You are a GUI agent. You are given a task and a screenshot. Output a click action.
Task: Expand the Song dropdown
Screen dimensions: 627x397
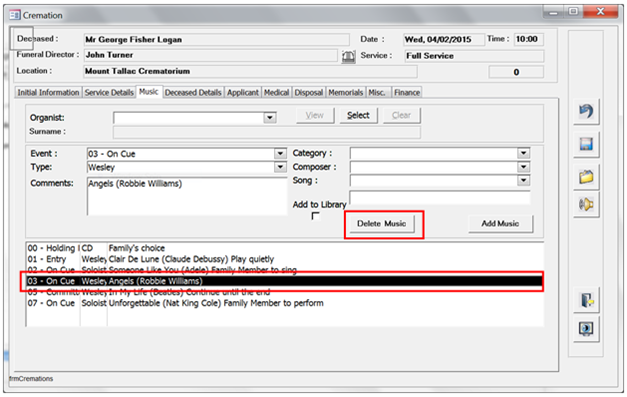tap(523, 180)
